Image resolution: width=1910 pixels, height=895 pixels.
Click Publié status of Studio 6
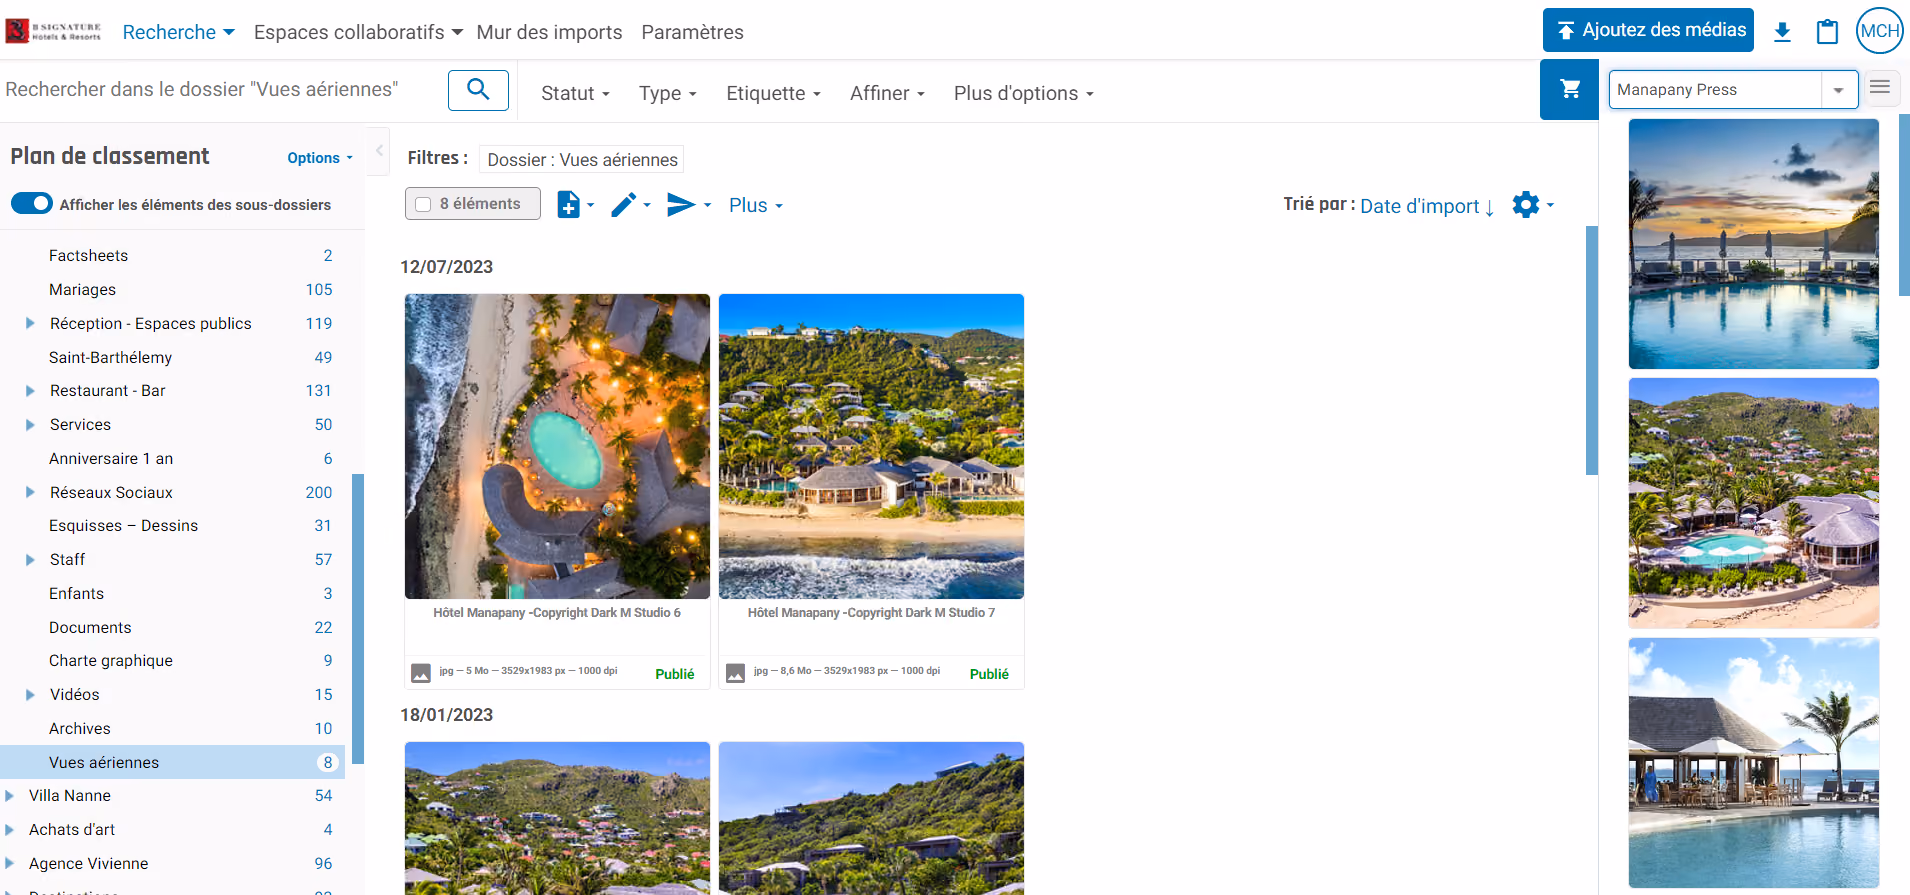(x=674, y=674)
